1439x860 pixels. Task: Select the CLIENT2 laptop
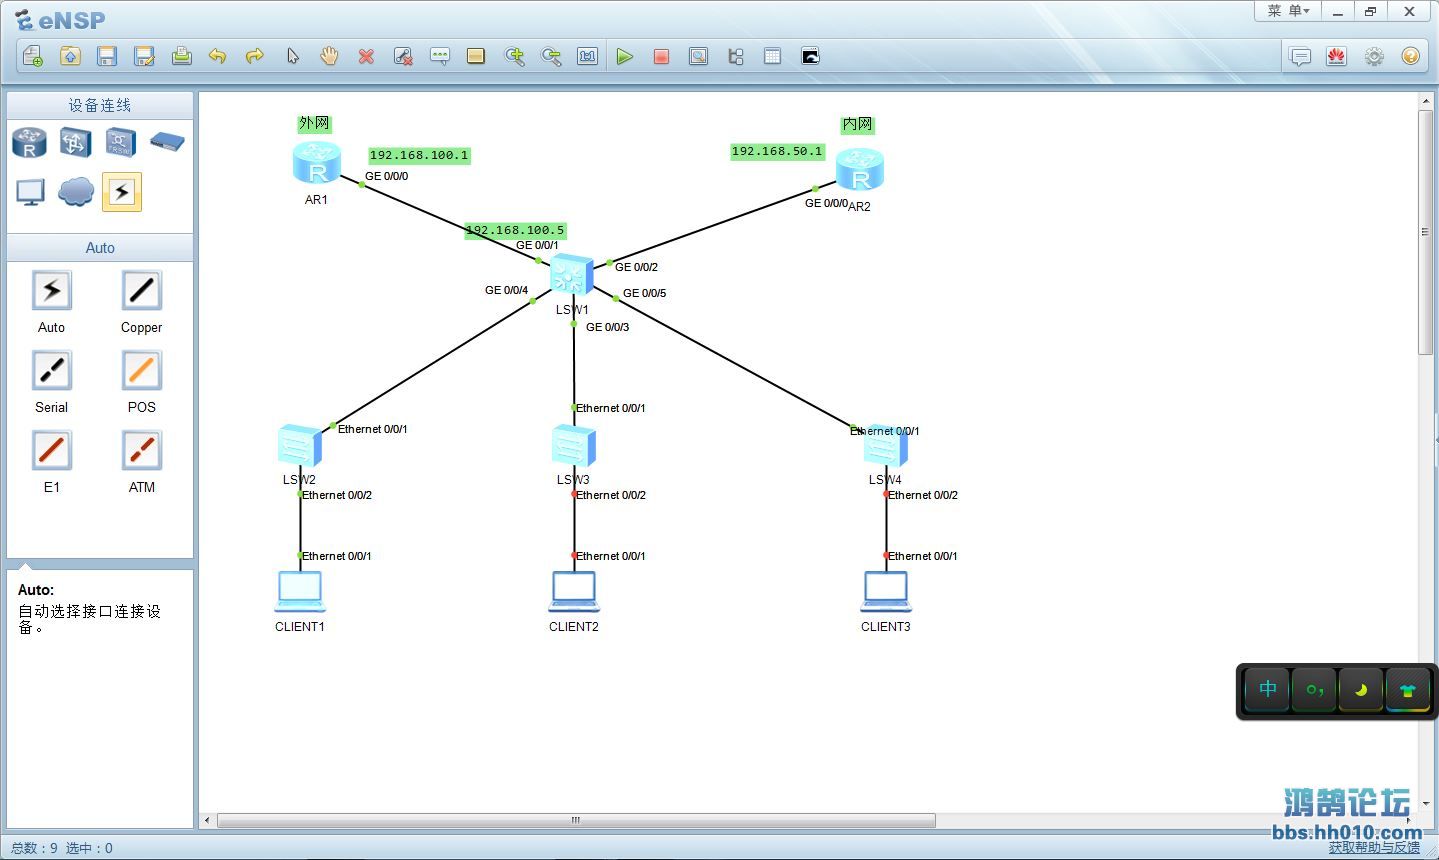point(574,592)
